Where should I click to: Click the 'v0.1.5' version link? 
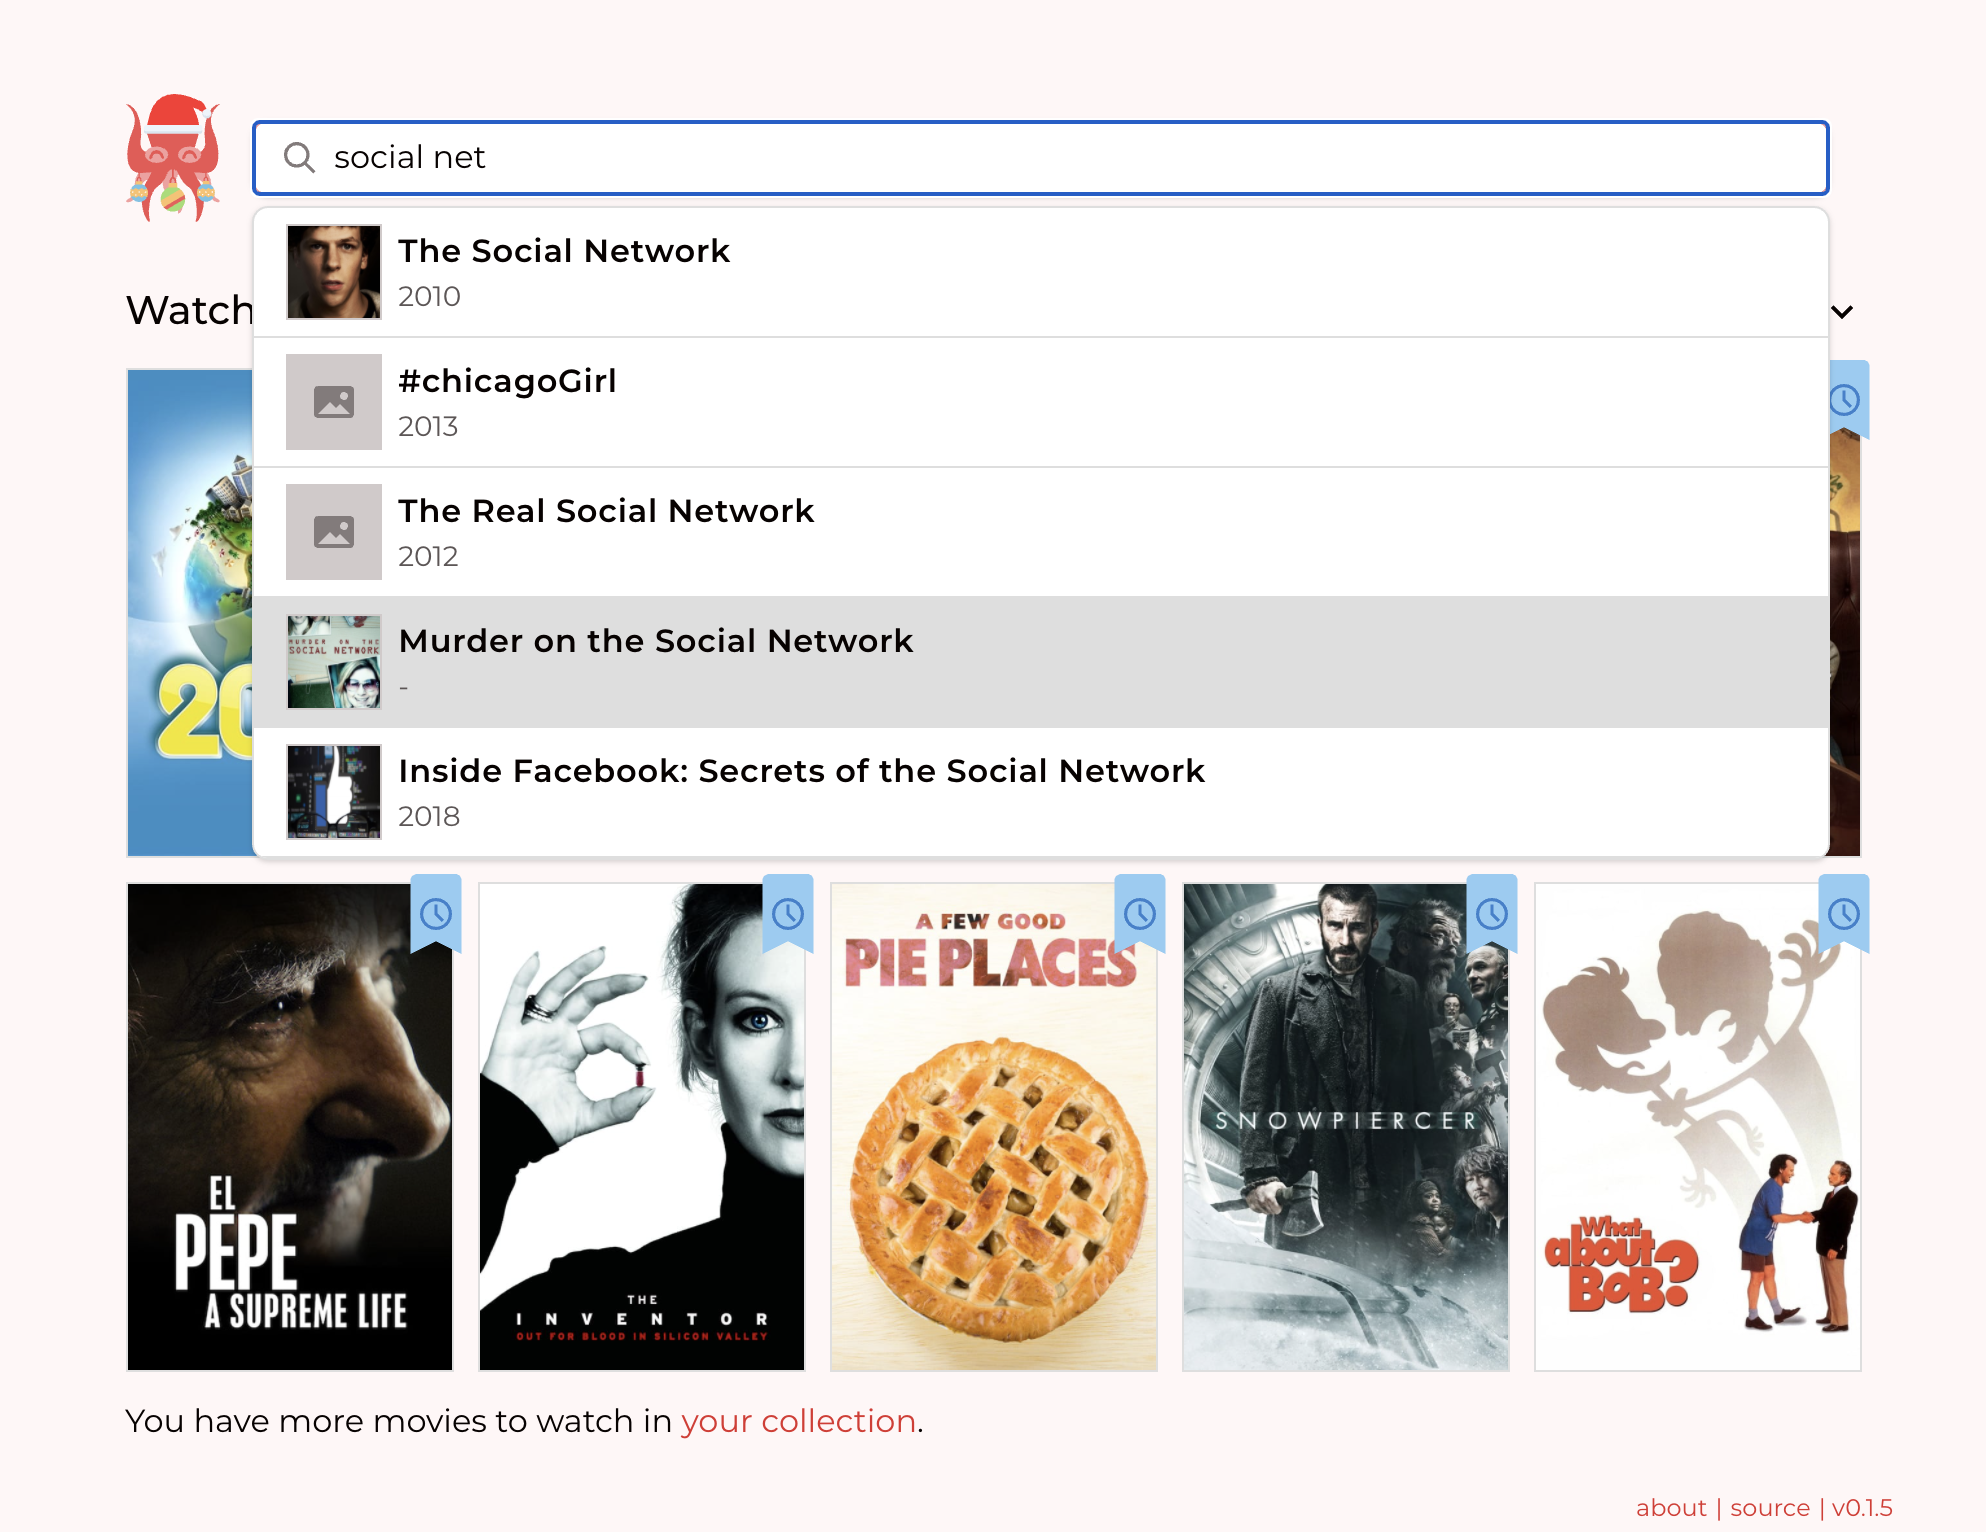(1862, 1508)
